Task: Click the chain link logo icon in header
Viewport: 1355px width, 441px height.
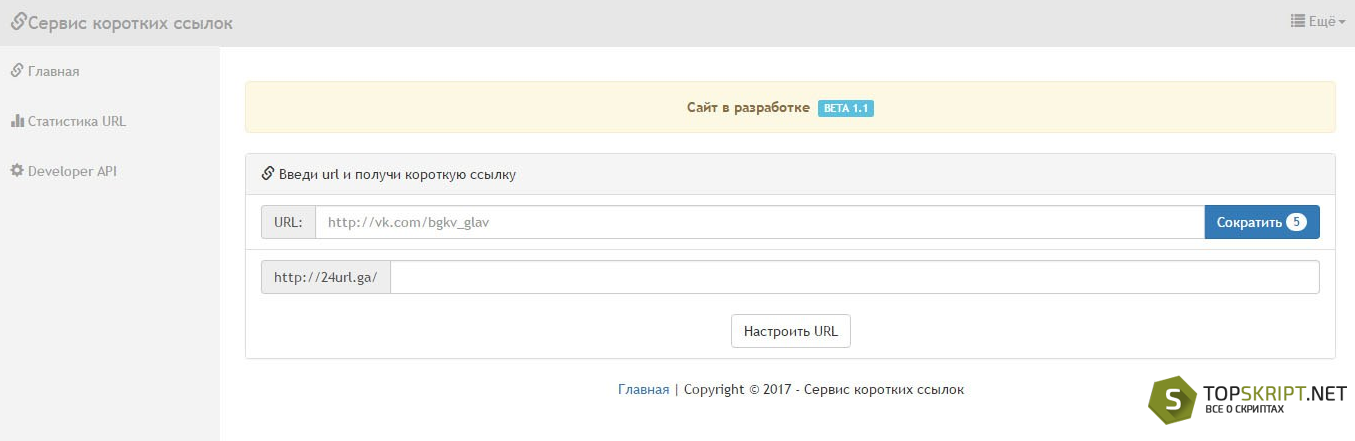Action: coord(18,21)
